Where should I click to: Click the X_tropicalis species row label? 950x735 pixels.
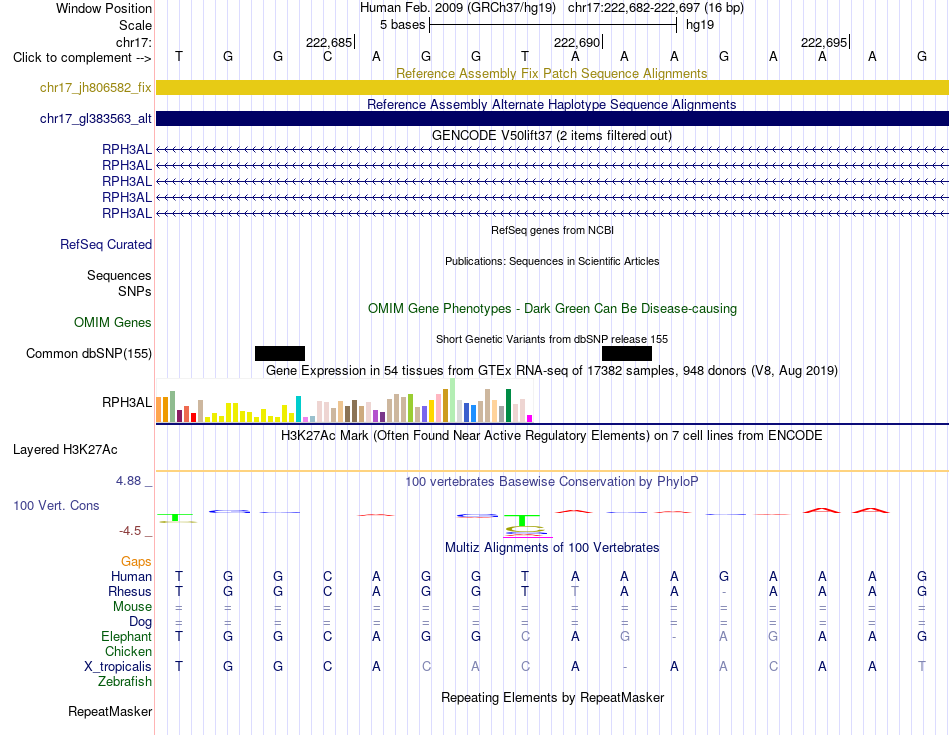pyautogui.click(x=118, y=667)
